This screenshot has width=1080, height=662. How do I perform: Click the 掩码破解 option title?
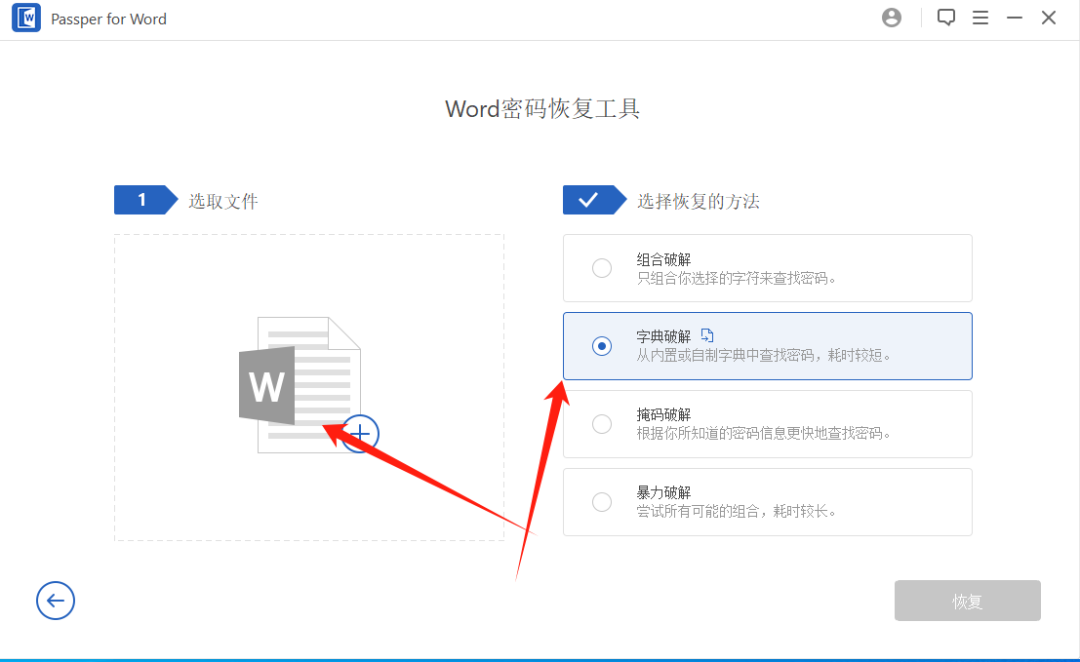click(663, 415)
